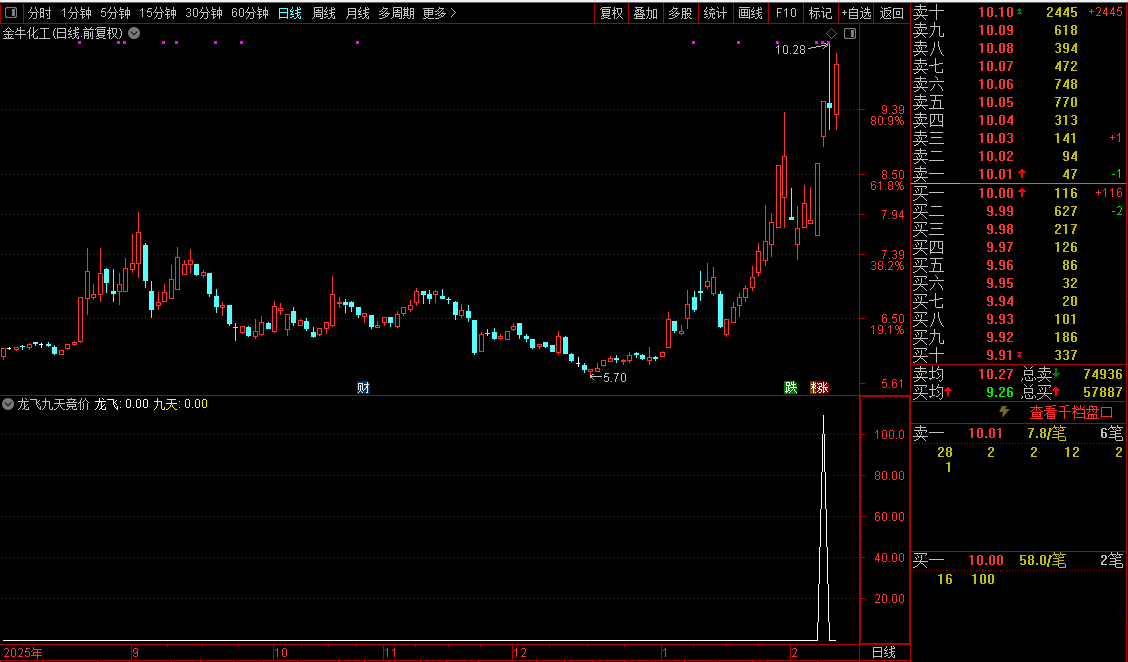Open the 多周期 multi-period view
Image resolution: width=1128 pixels, height=662 pixels.
396,13
